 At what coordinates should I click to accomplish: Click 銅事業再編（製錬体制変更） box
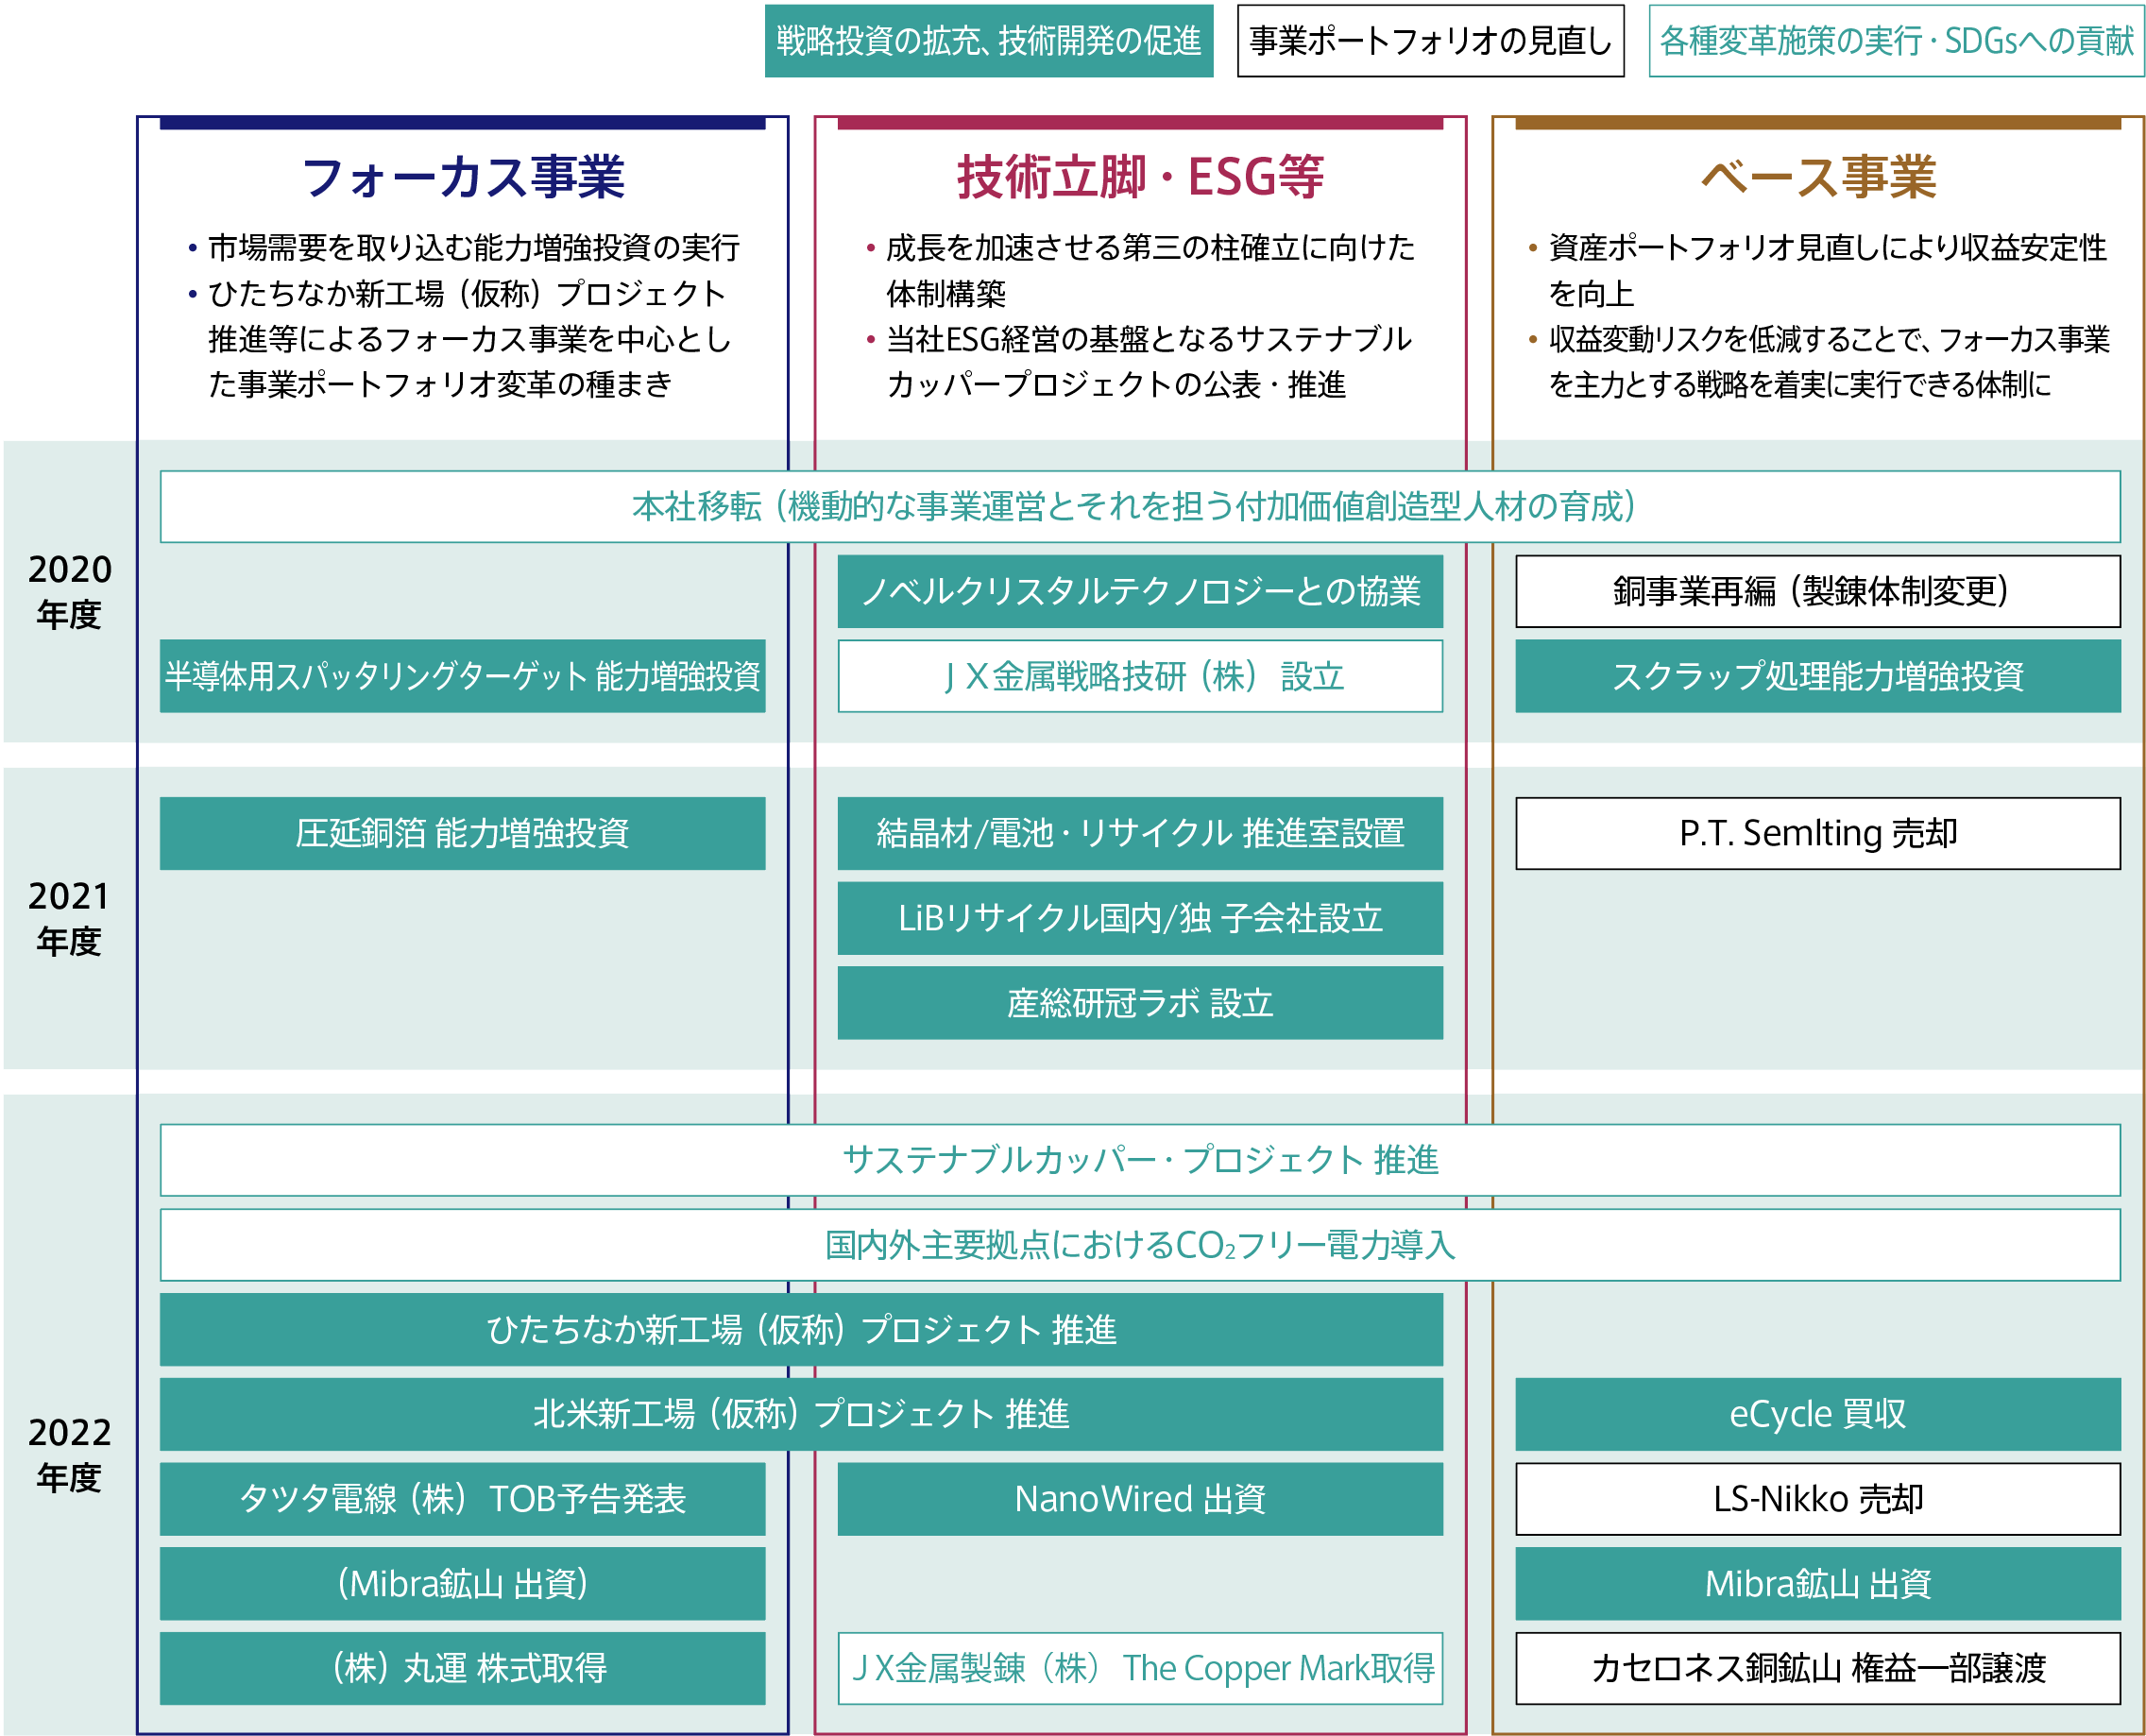click(1818, 591)
